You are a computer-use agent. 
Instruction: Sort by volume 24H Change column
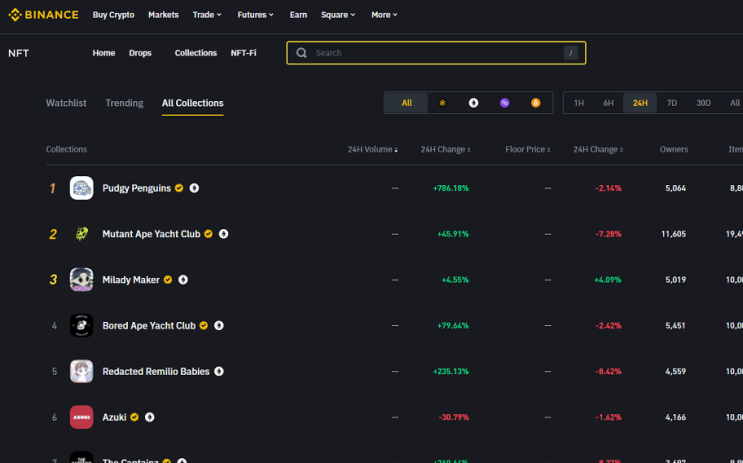[x=445, y=149]
